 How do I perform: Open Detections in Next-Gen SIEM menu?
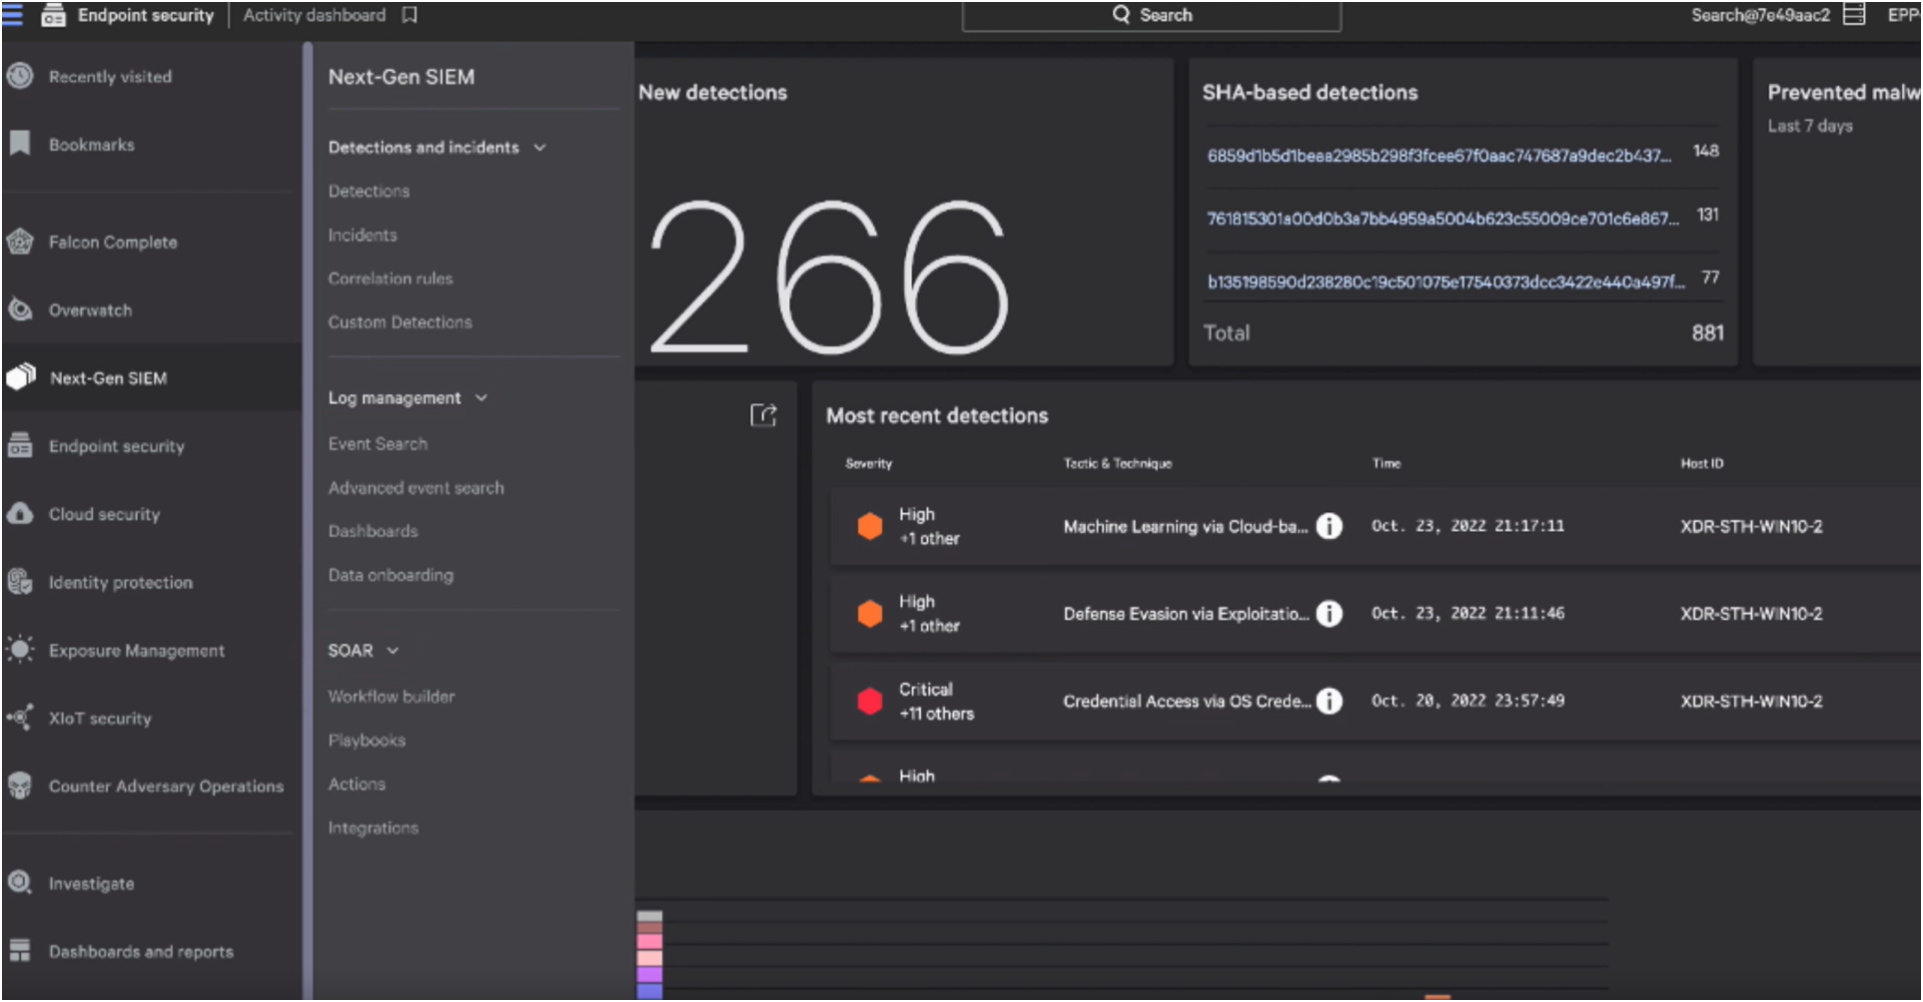point(368,191)
